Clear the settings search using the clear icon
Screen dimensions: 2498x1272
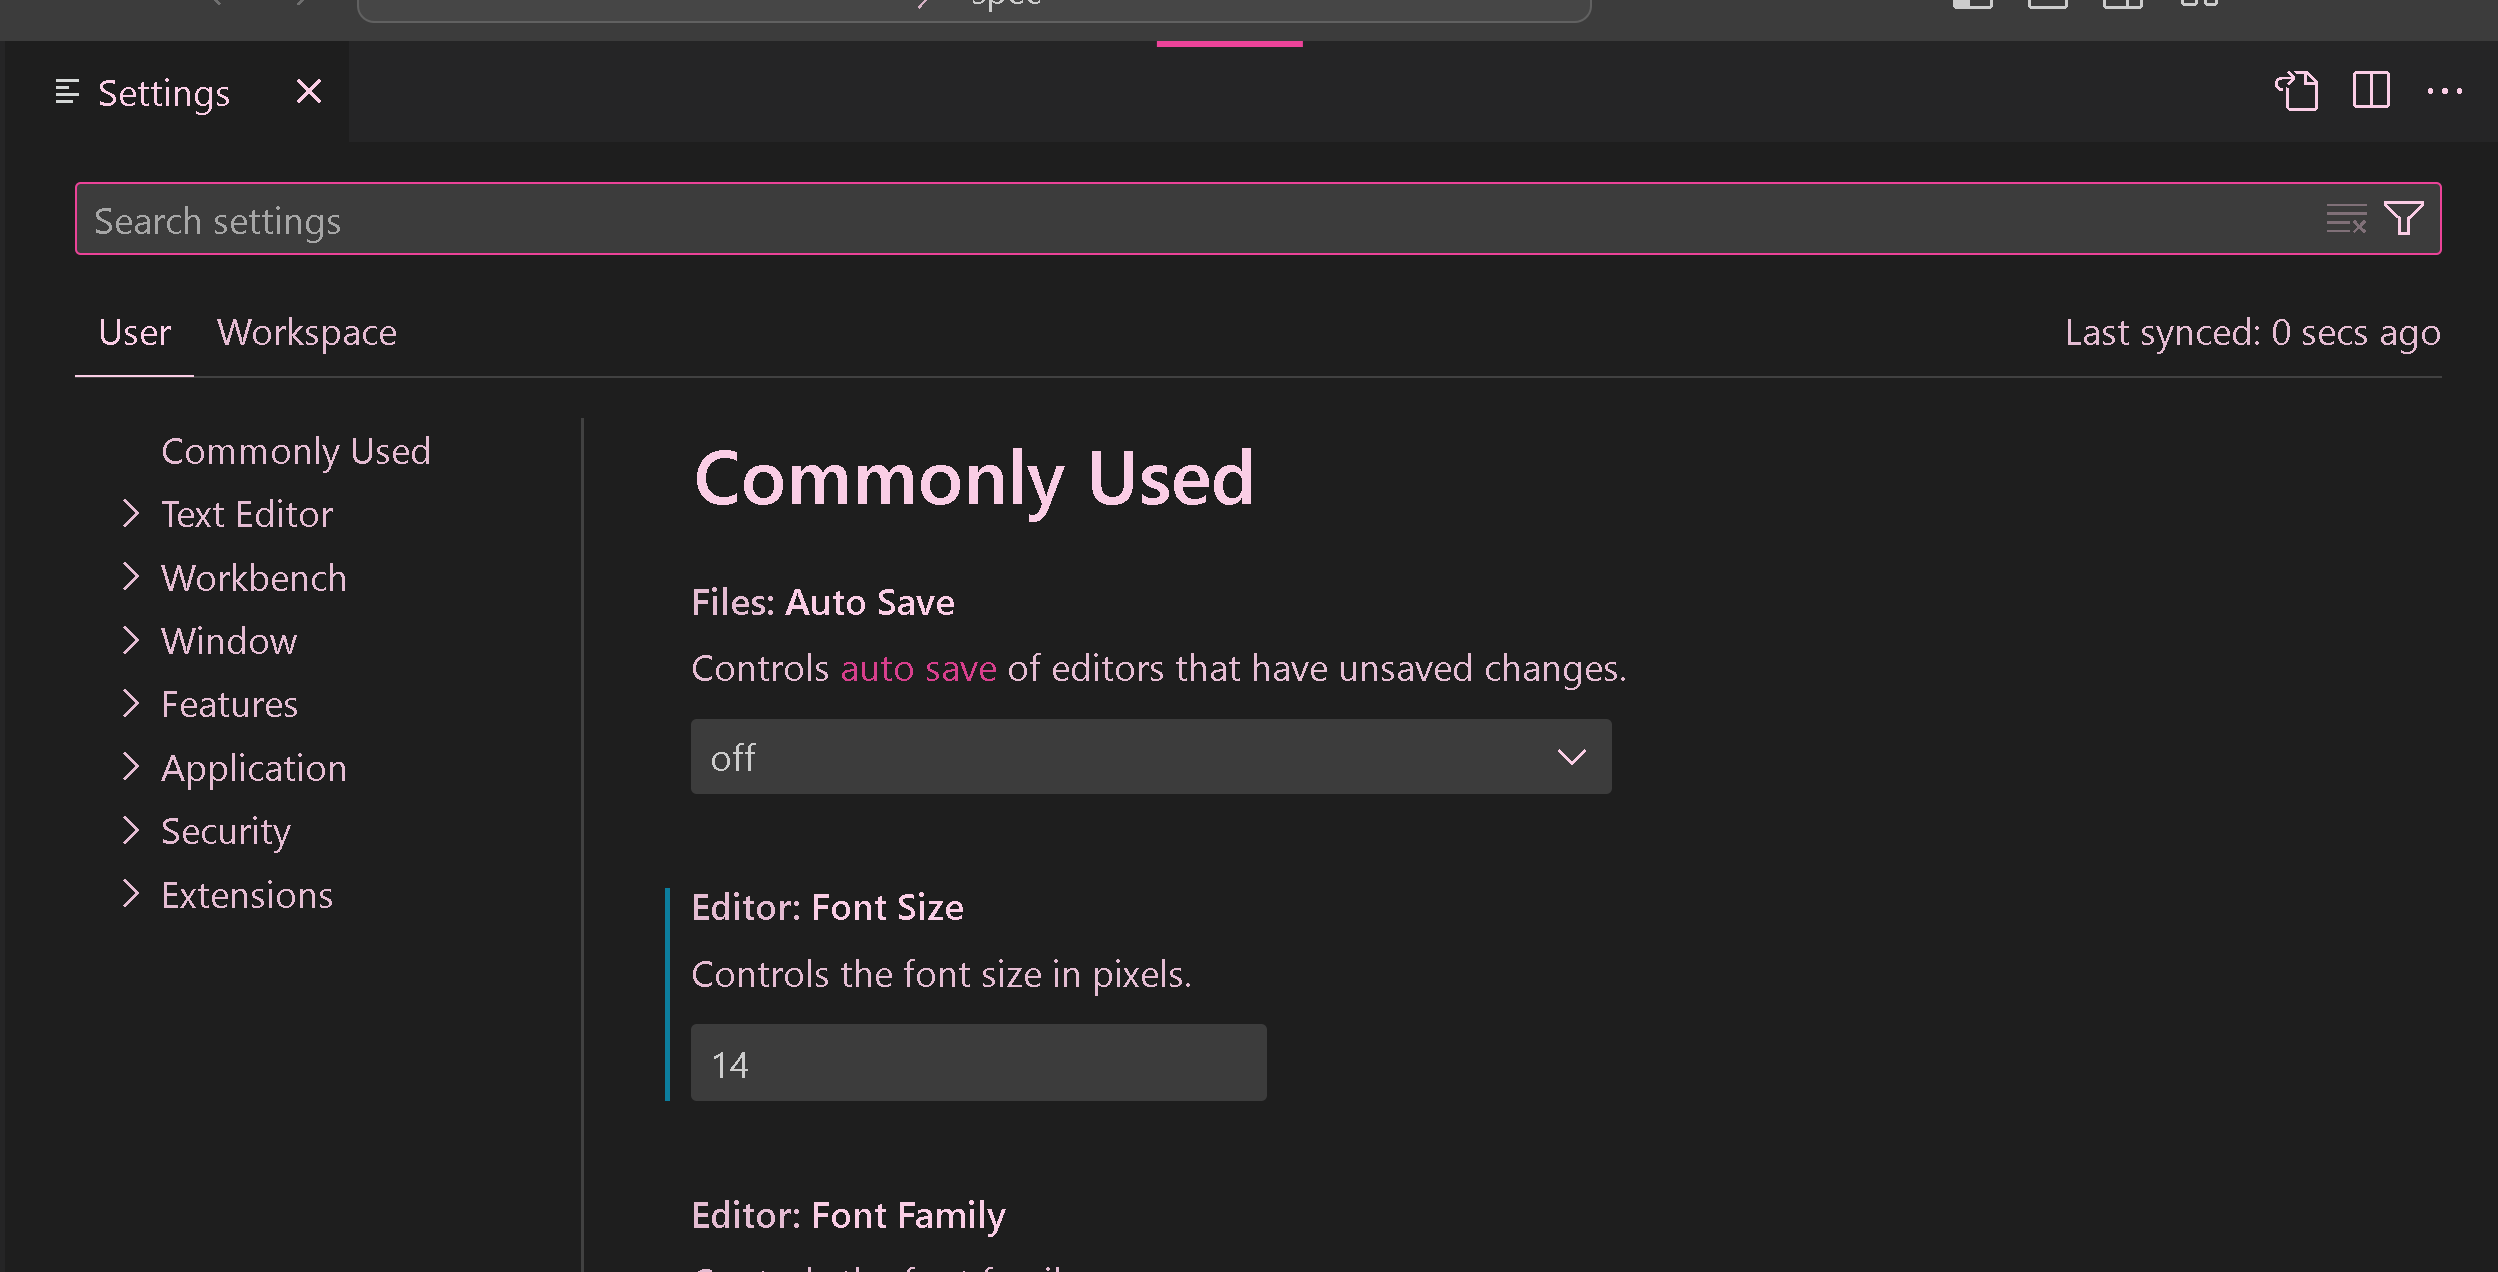coord(2346,219)
